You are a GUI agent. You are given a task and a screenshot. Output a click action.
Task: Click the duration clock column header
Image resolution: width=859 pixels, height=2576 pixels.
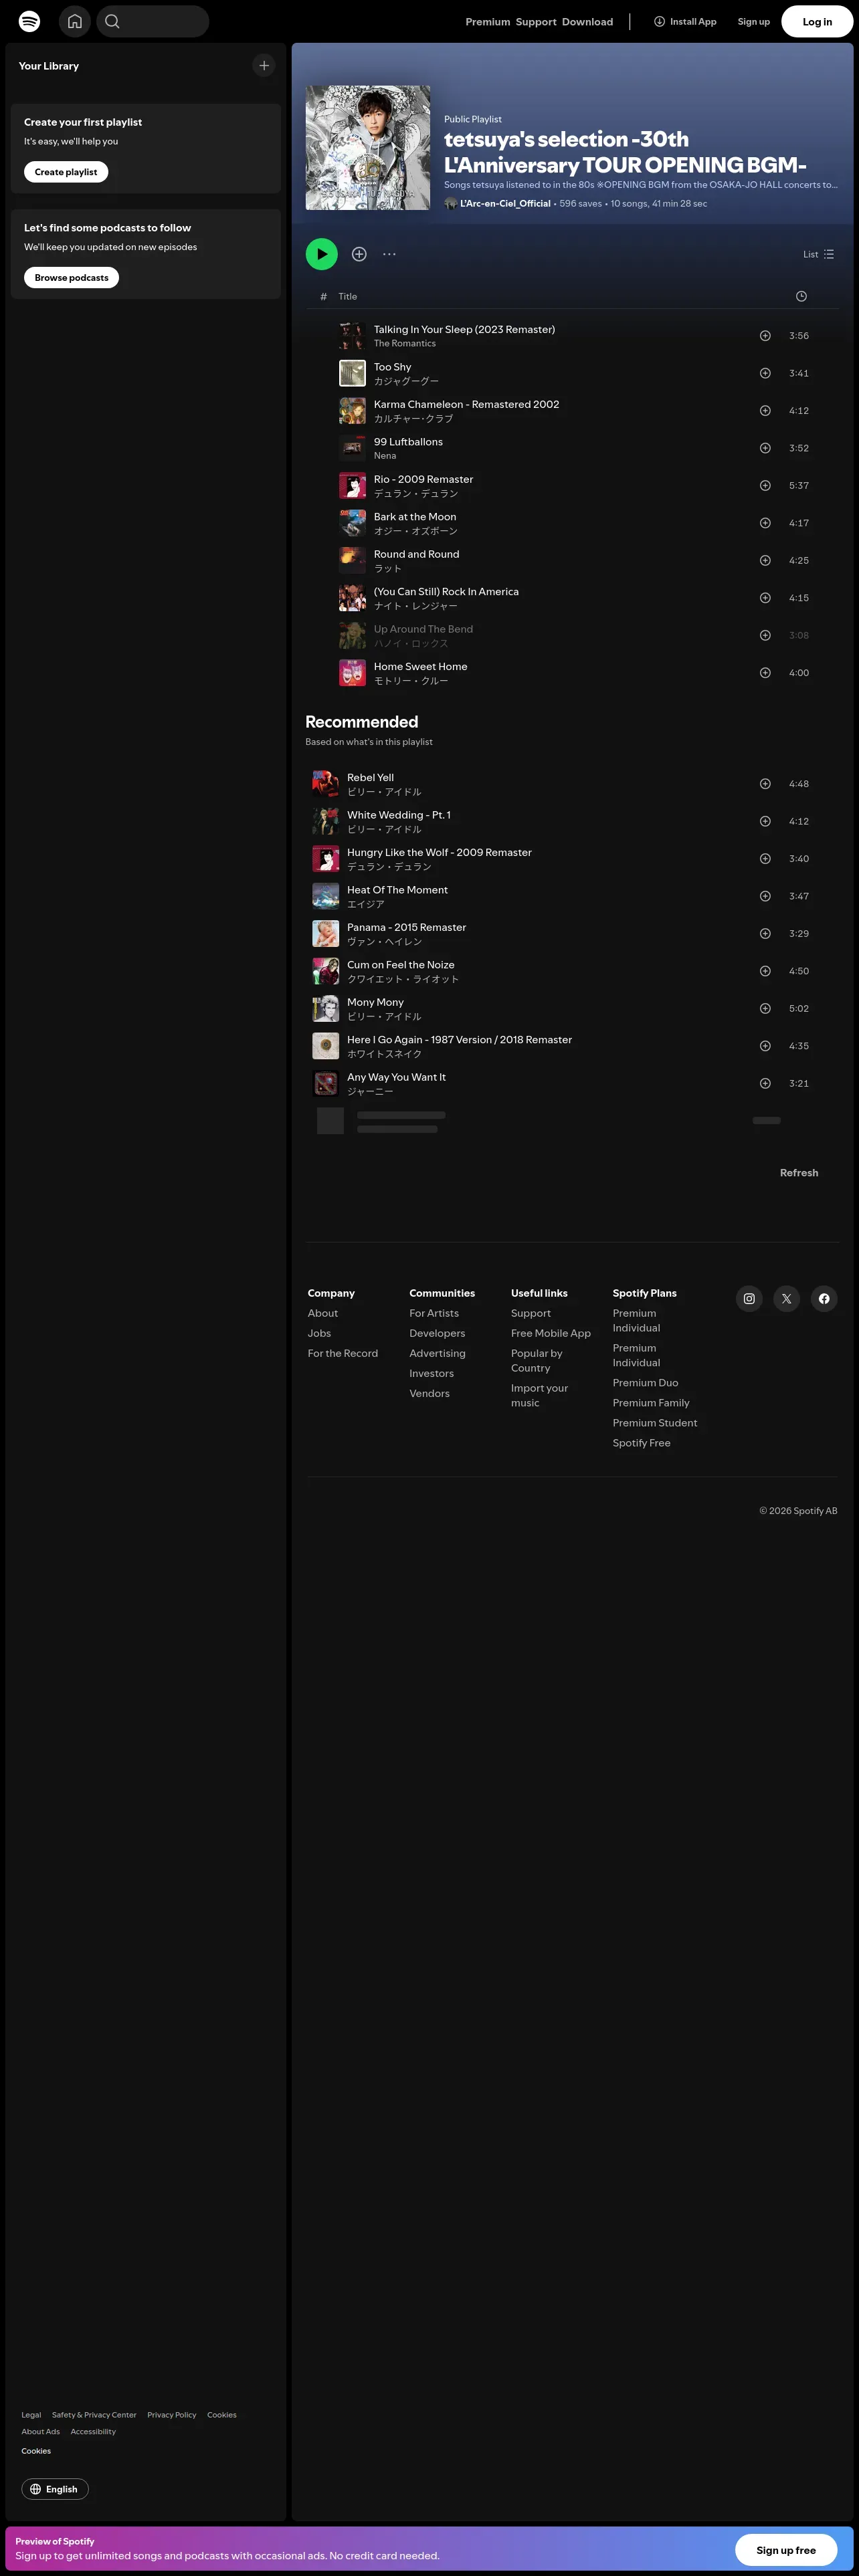pyautogui.click(x=801, y=297)
